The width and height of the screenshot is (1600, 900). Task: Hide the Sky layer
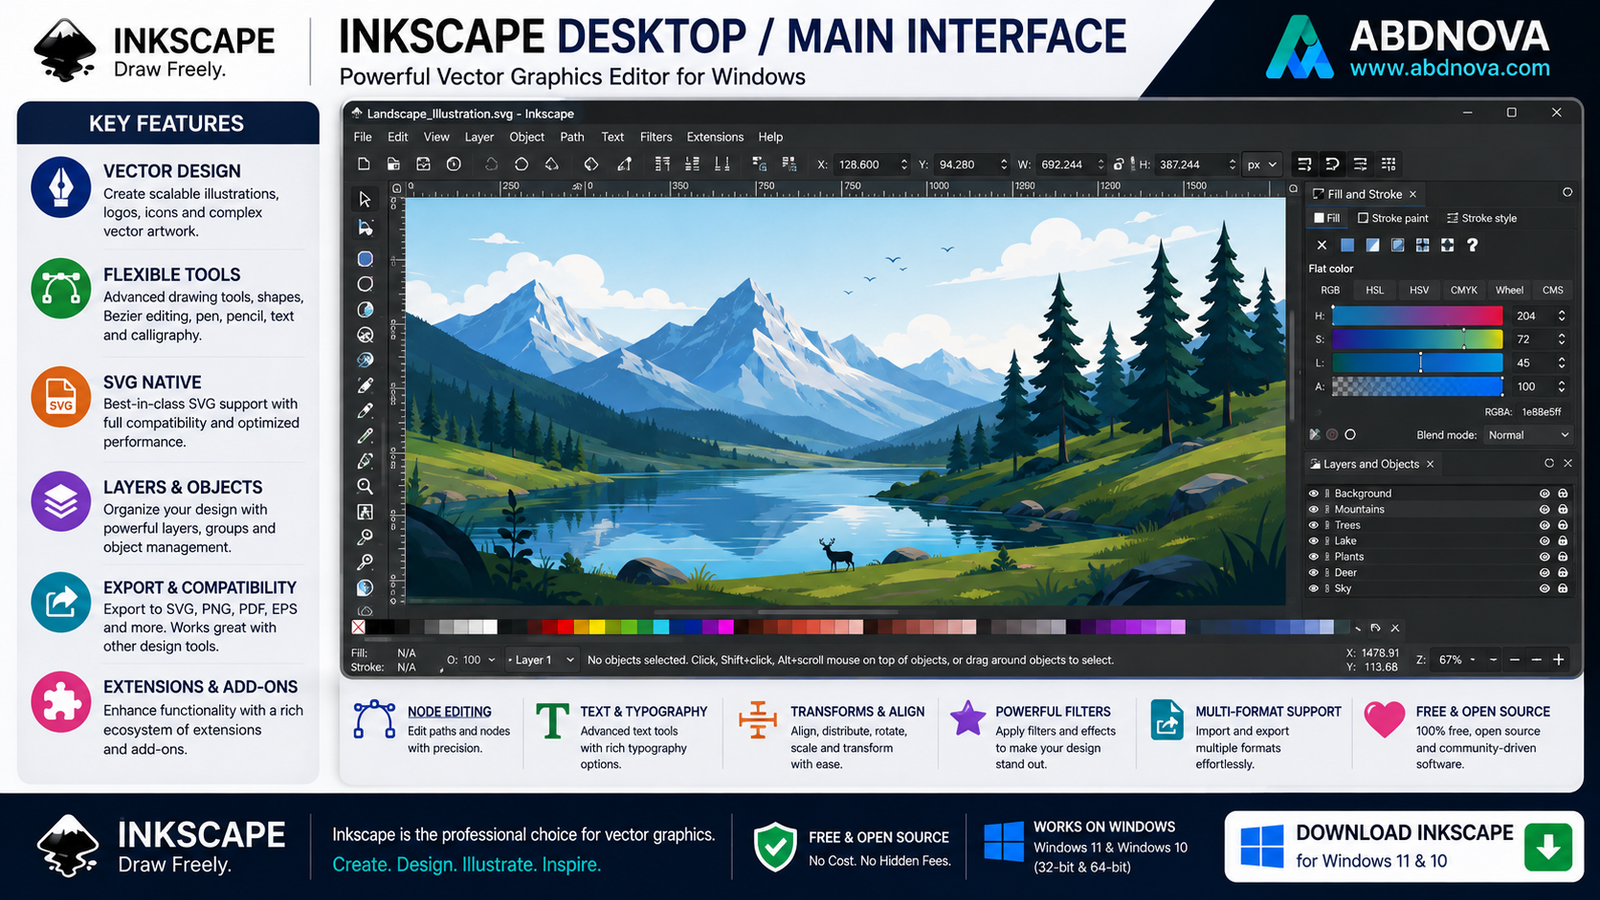pyautogui.click(x=1314, y=589)
